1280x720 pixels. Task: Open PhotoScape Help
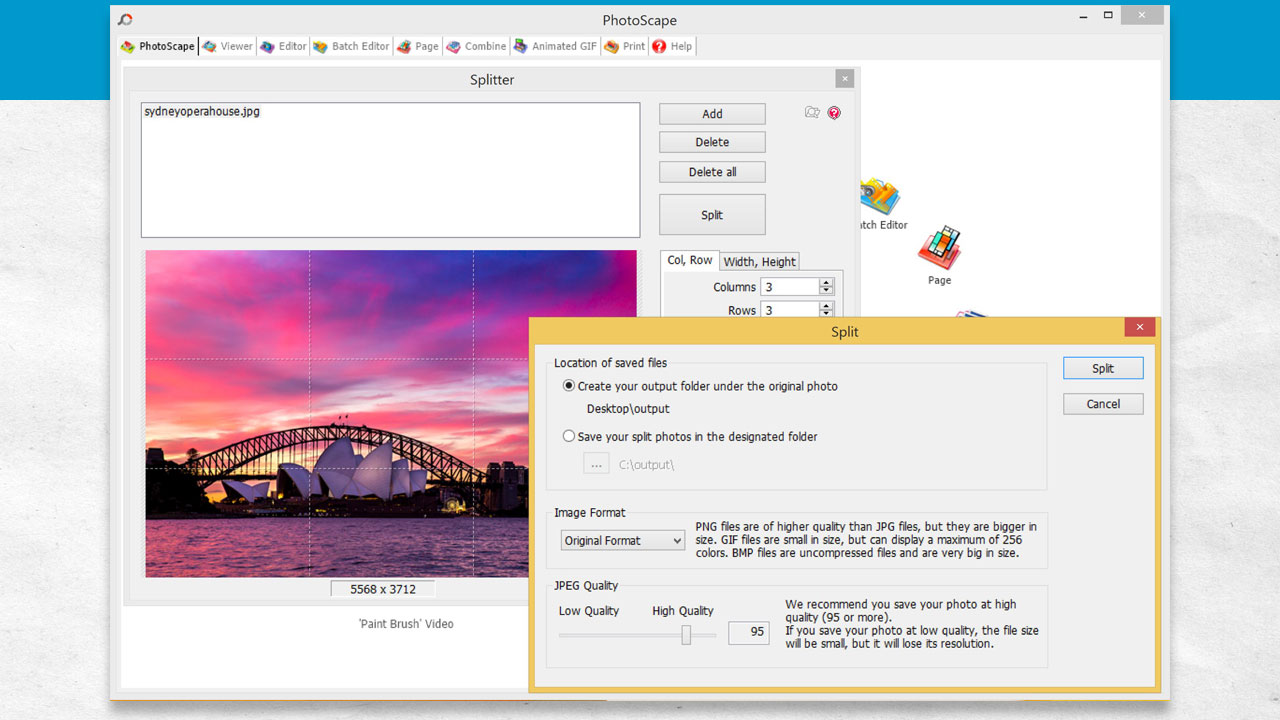point(672,46)
